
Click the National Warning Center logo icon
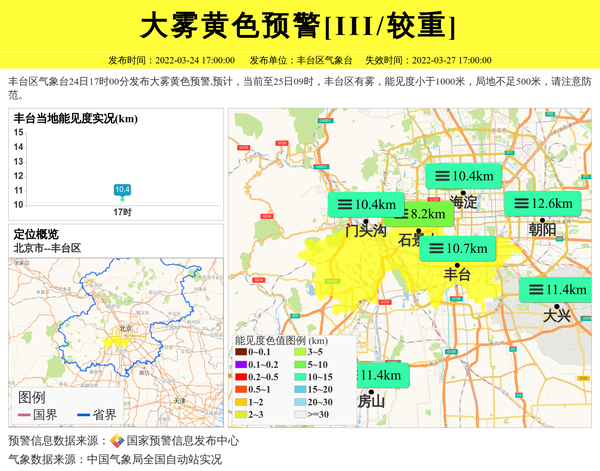pyautogui.click(x=117, y=441)
